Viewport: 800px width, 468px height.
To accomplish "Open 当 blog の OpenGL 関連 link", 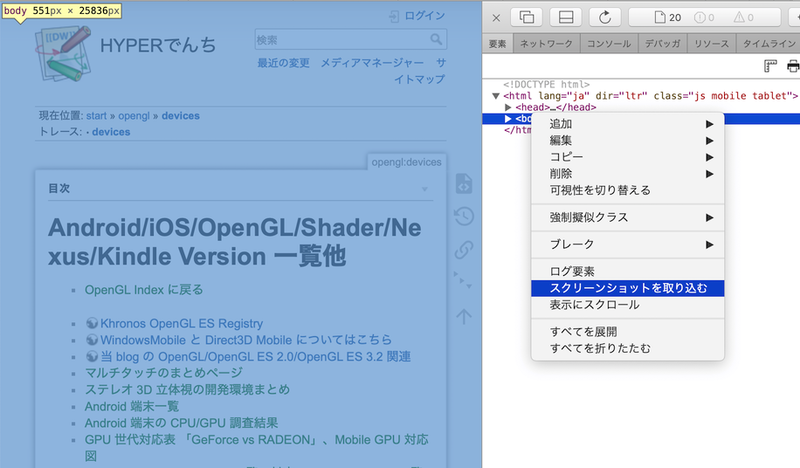I will pyautogui.click(x=256, y=357).
